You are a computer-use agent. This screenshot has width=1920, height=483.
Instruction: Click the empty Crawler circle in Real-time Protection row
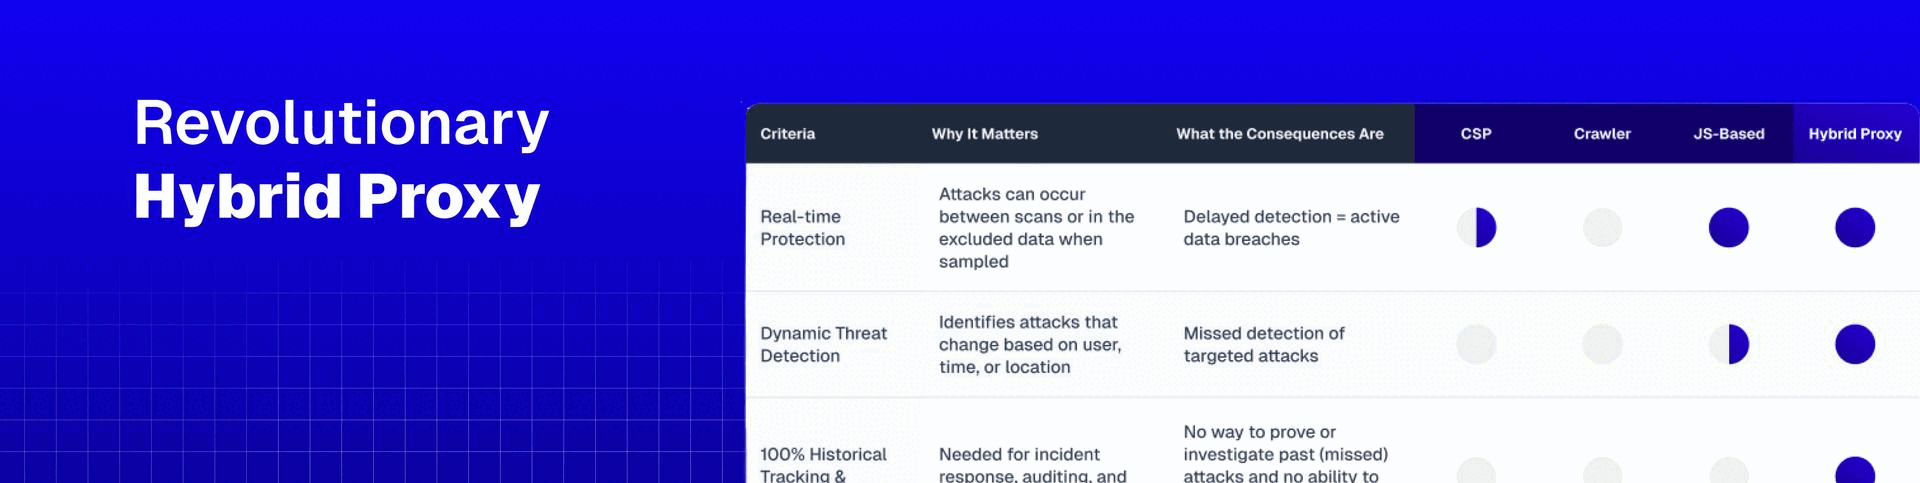[1602, 228]
